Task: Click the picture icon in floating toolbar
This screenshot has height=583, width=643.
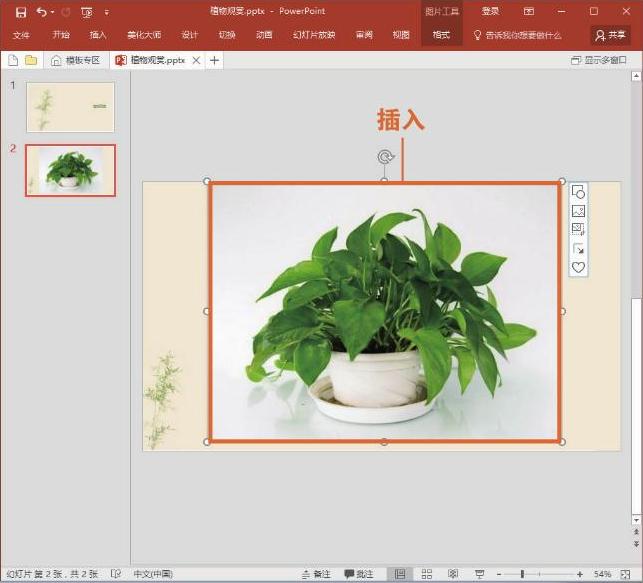Action: pyautogui.click(x=578, y=211)
